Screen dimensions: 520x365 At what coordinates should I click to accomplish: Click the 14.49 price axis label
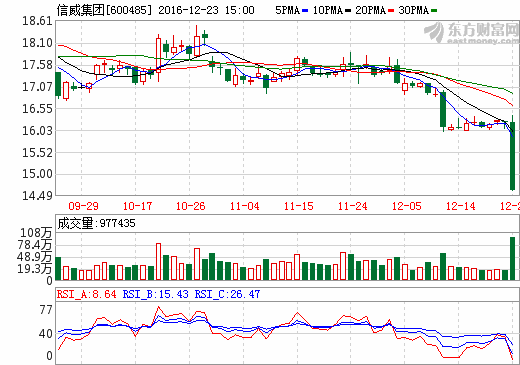pyautogui.click(x=37, y=196)
